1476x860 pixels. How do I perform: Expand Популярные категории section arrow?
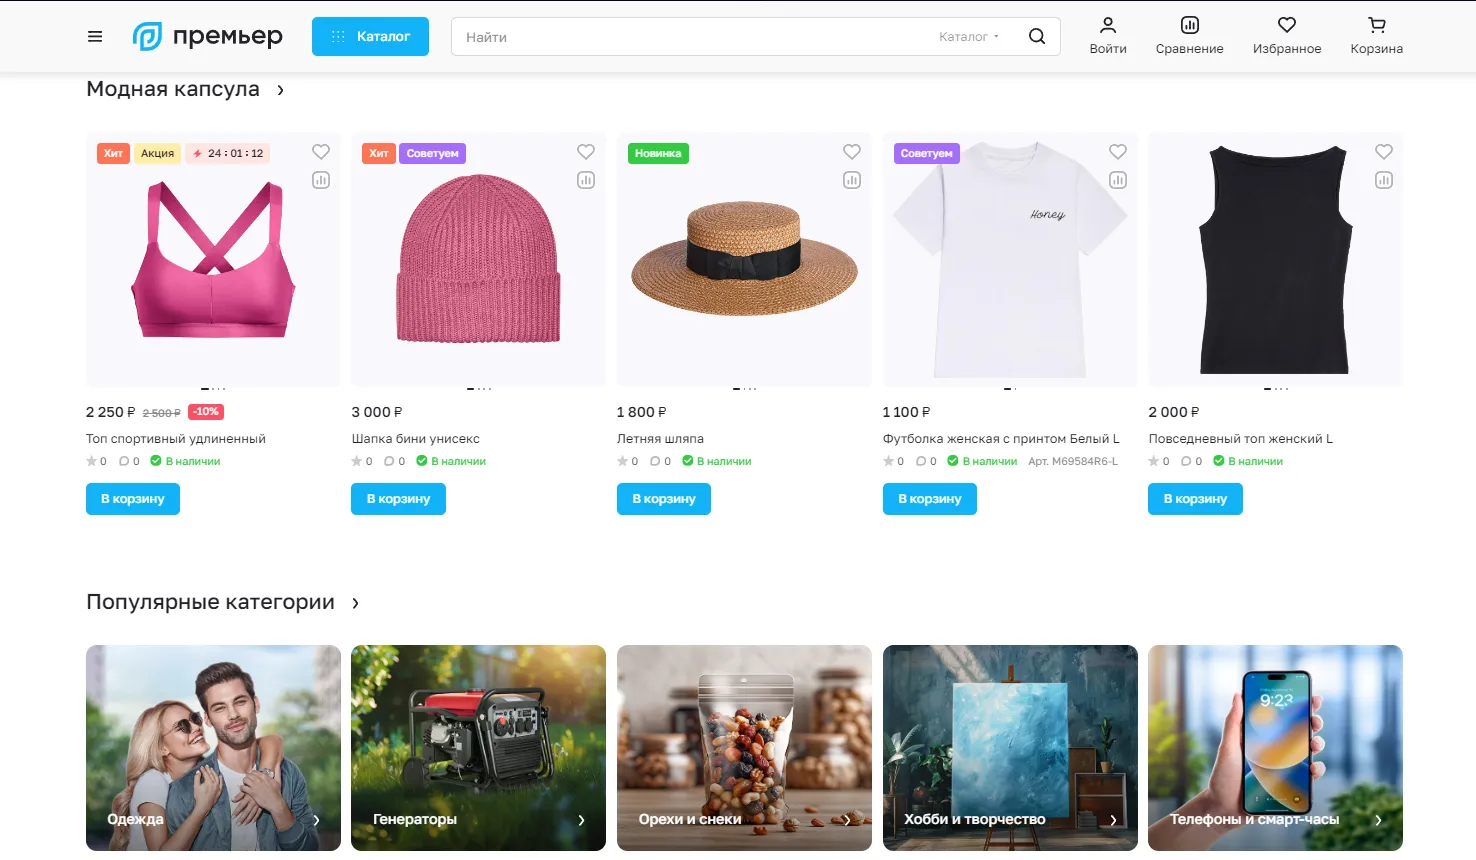[355, 603]
